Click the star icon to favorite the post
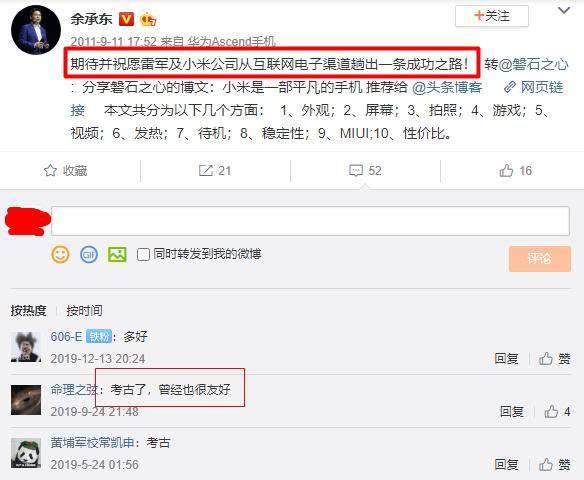The image size is (584, 480). 50,171
